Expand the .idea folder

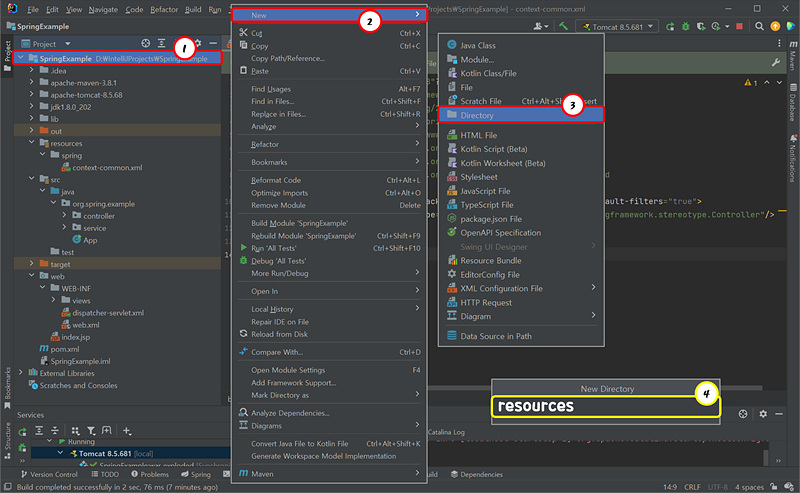[x=32, y=70]
